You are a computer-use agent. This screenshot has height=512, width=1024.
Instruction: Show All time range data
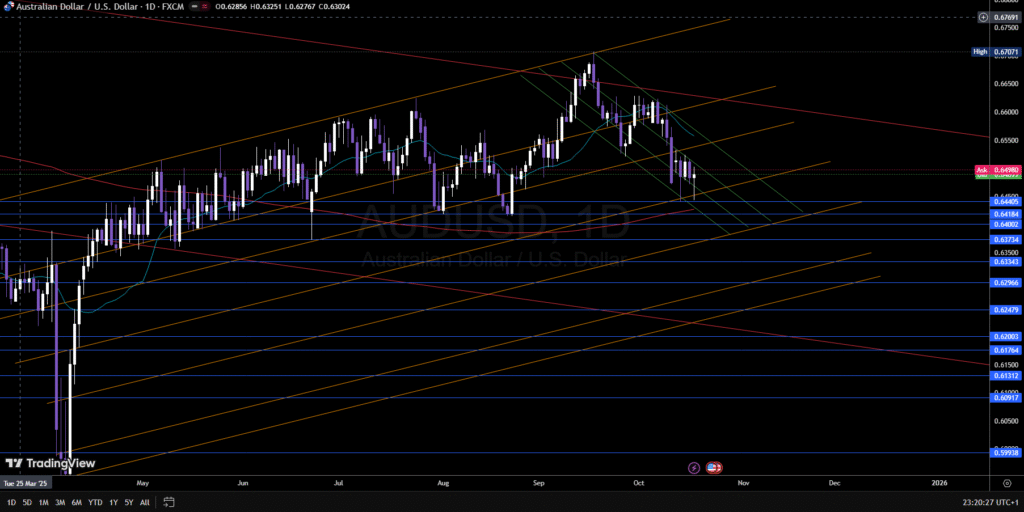pos(145,502)
